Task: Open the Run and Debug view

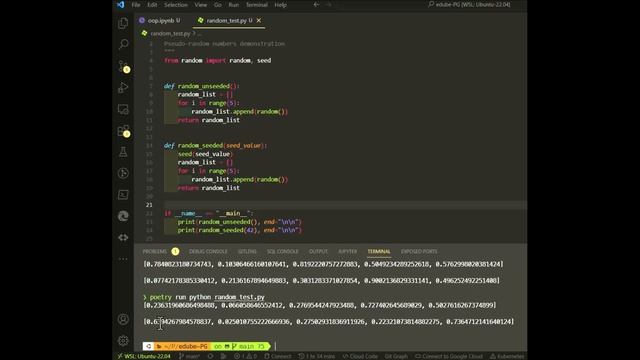Action: pos(123,87)
